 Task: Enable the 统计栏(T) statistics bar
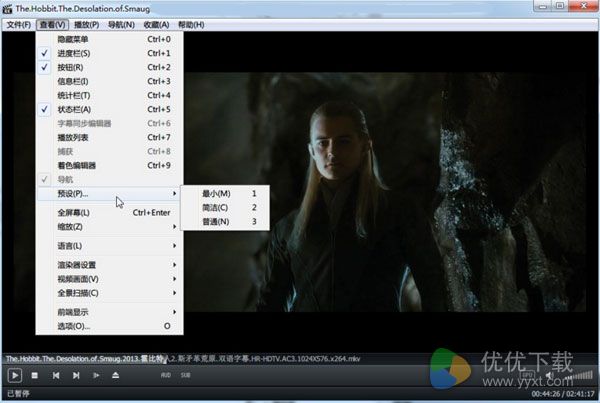[x=109, y=95]
